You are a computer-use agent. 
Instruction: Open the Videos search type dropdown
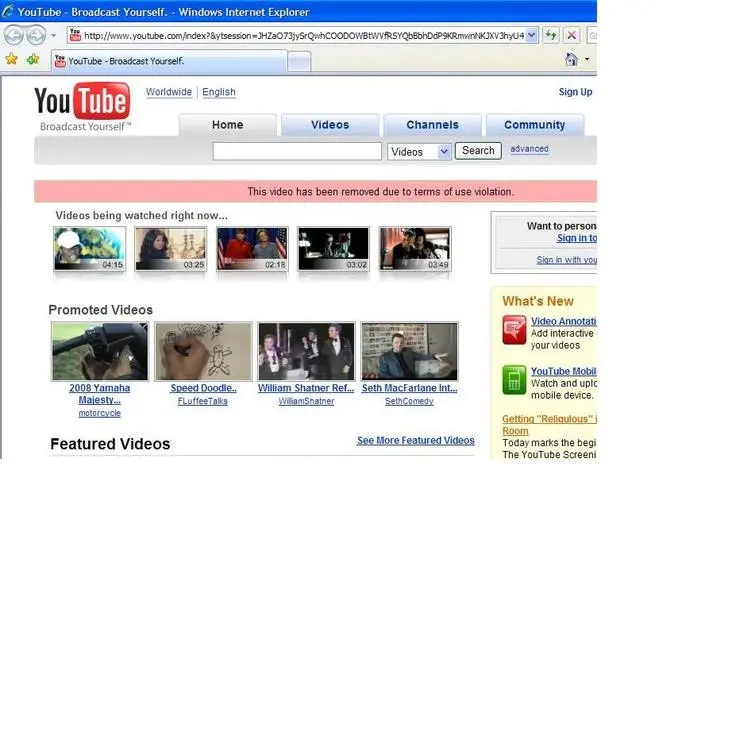[419, 151]
